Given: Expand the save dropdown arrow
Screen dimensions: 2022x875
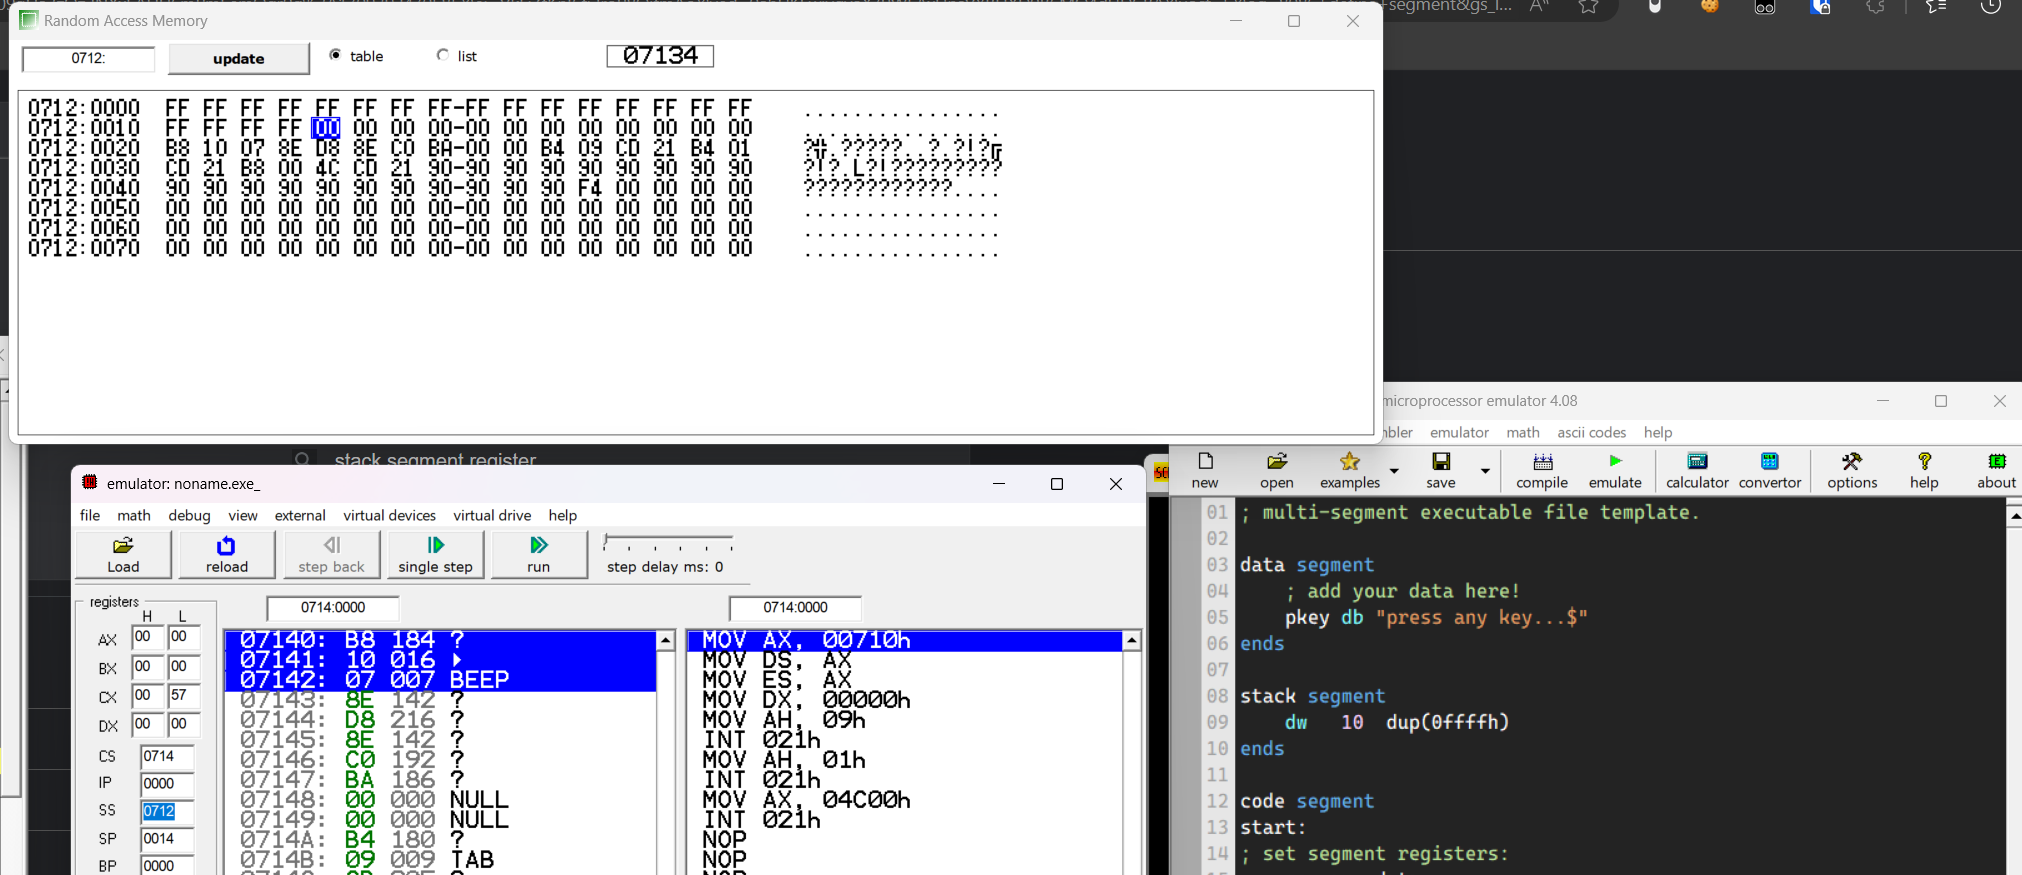Looking at the screenshot, I should (1485, 470).
